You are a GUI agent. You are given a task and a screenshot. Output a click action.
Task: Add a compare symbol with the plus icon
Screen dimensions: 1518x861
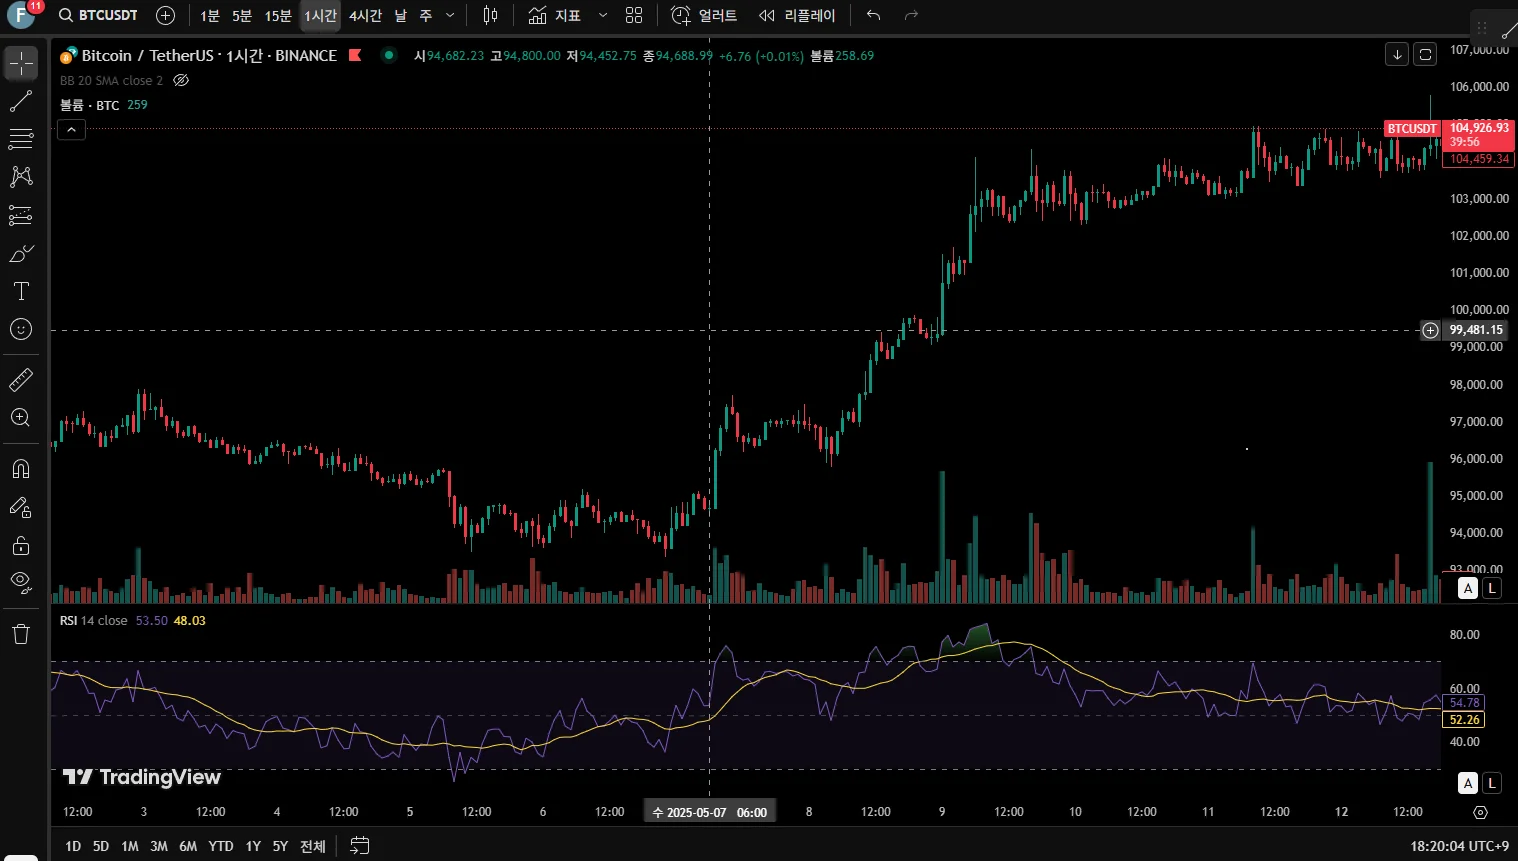(x=166, y=15)
